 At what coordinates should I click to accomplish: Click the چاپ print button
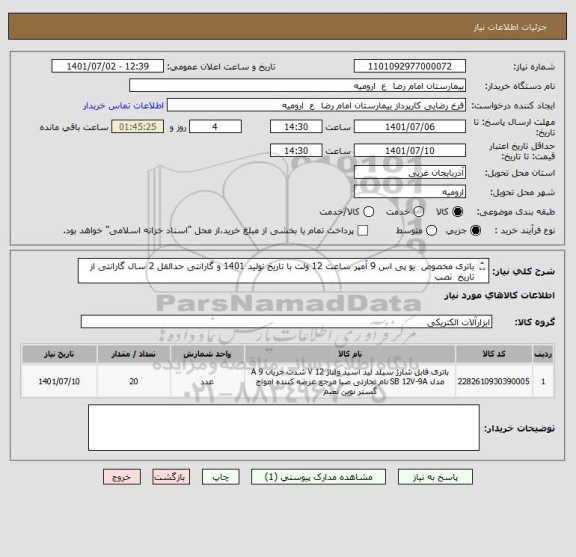[220, 477]
